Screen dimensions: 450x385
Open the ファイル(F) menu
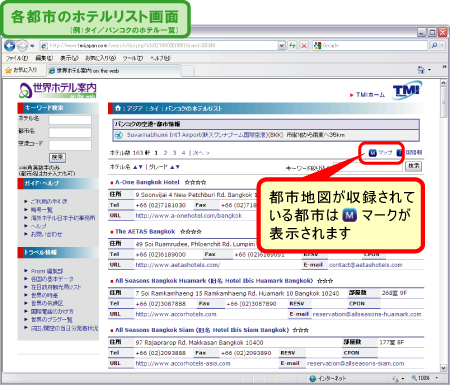click(x=16, y=58)
